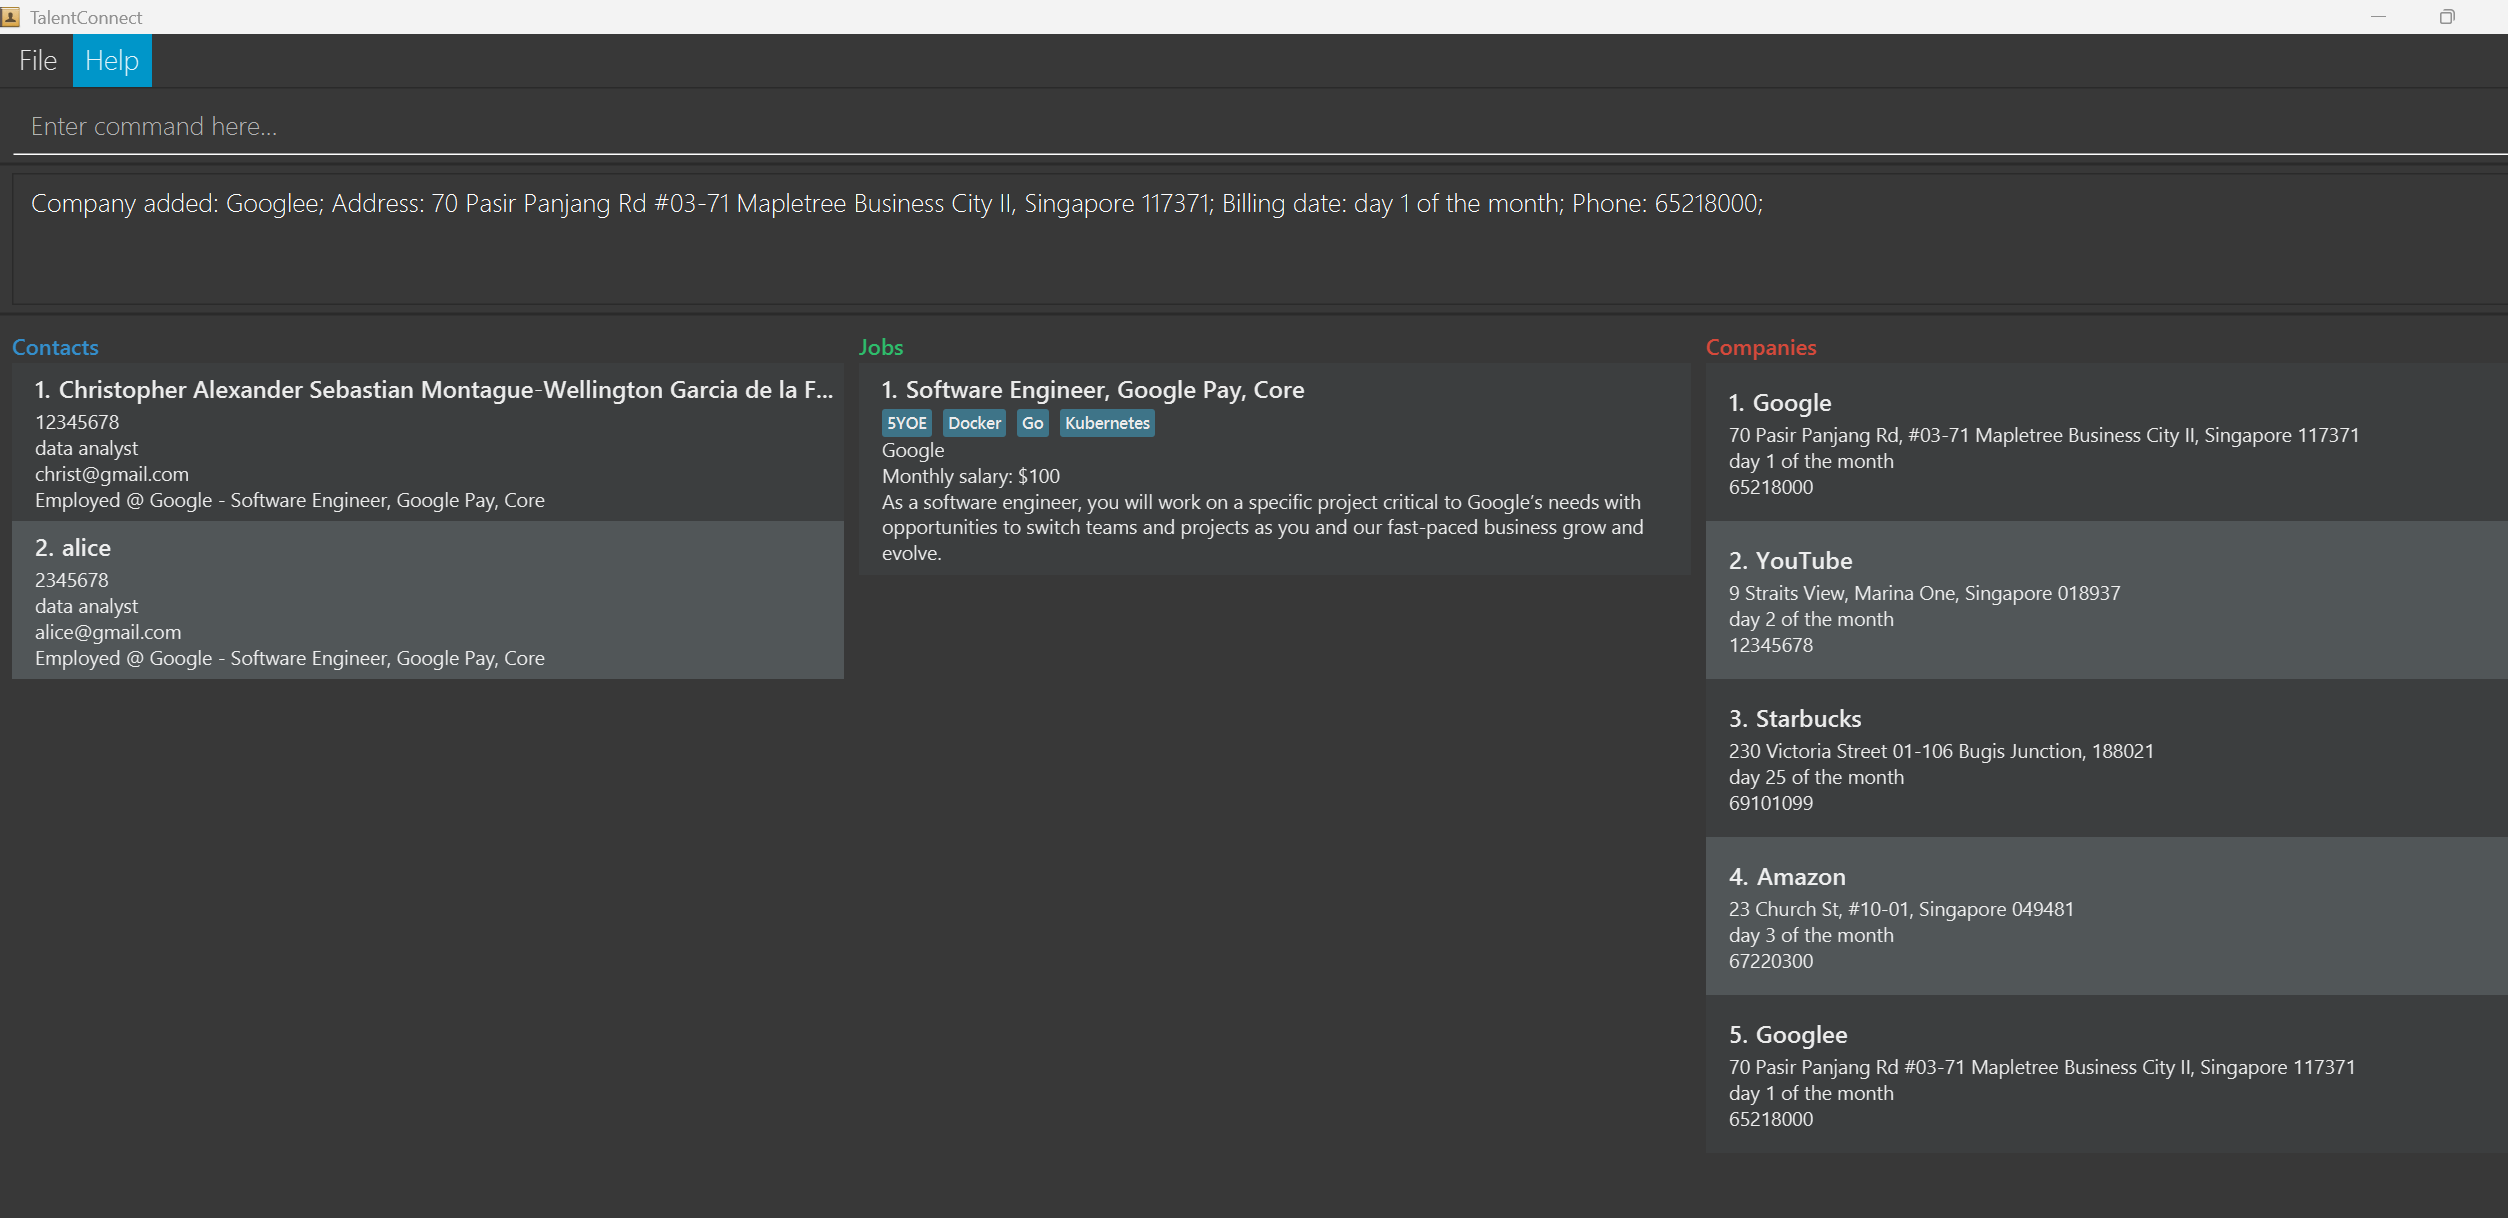Click the Go tag
Image resolution: width=2508 pixels, height=1218 pixels.
coord(1032,423)
